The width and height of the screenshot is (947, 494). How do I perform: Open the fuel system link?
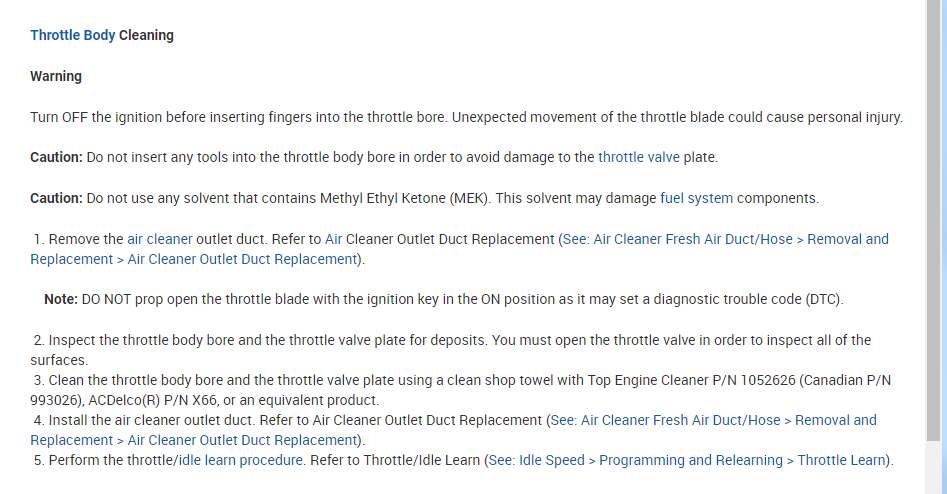[699, 198]
